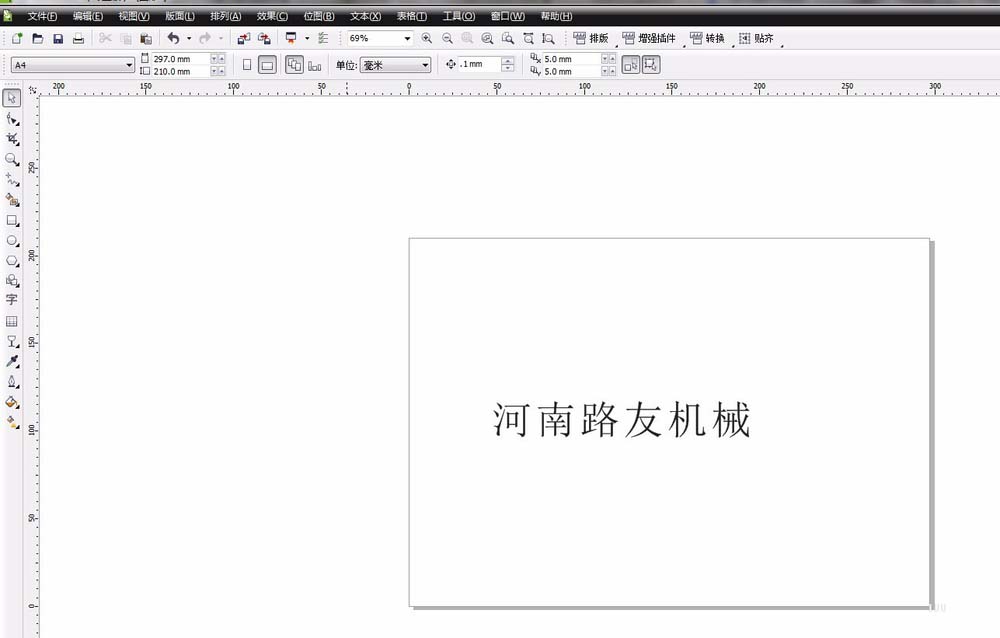Click the Import icon

(244, 38)
